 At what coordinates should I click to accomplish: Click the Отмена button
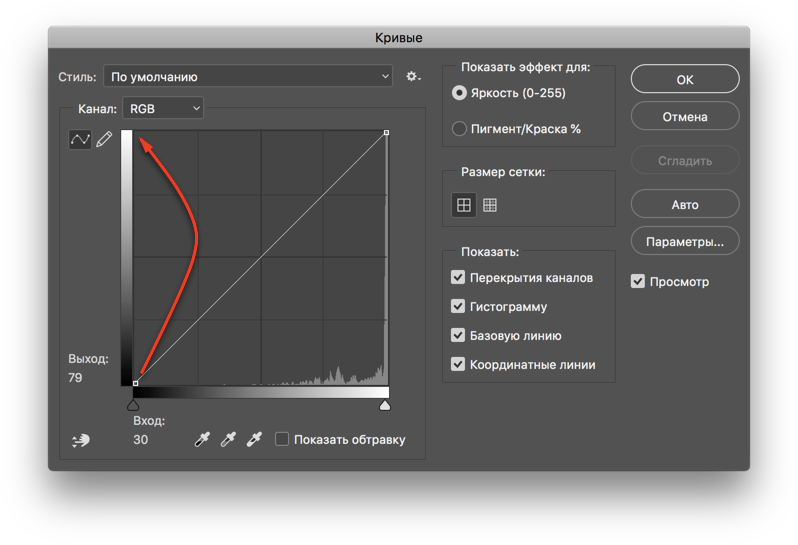tap(685, 117)
